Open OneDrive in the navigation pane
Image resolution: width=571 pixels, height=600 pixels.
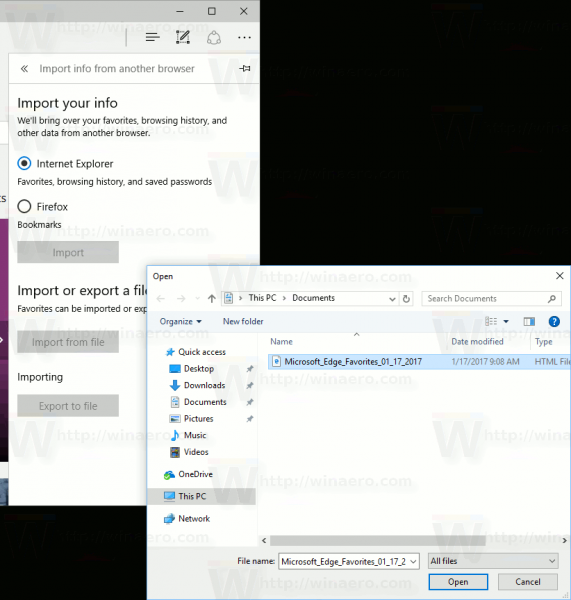pos(188,474)
